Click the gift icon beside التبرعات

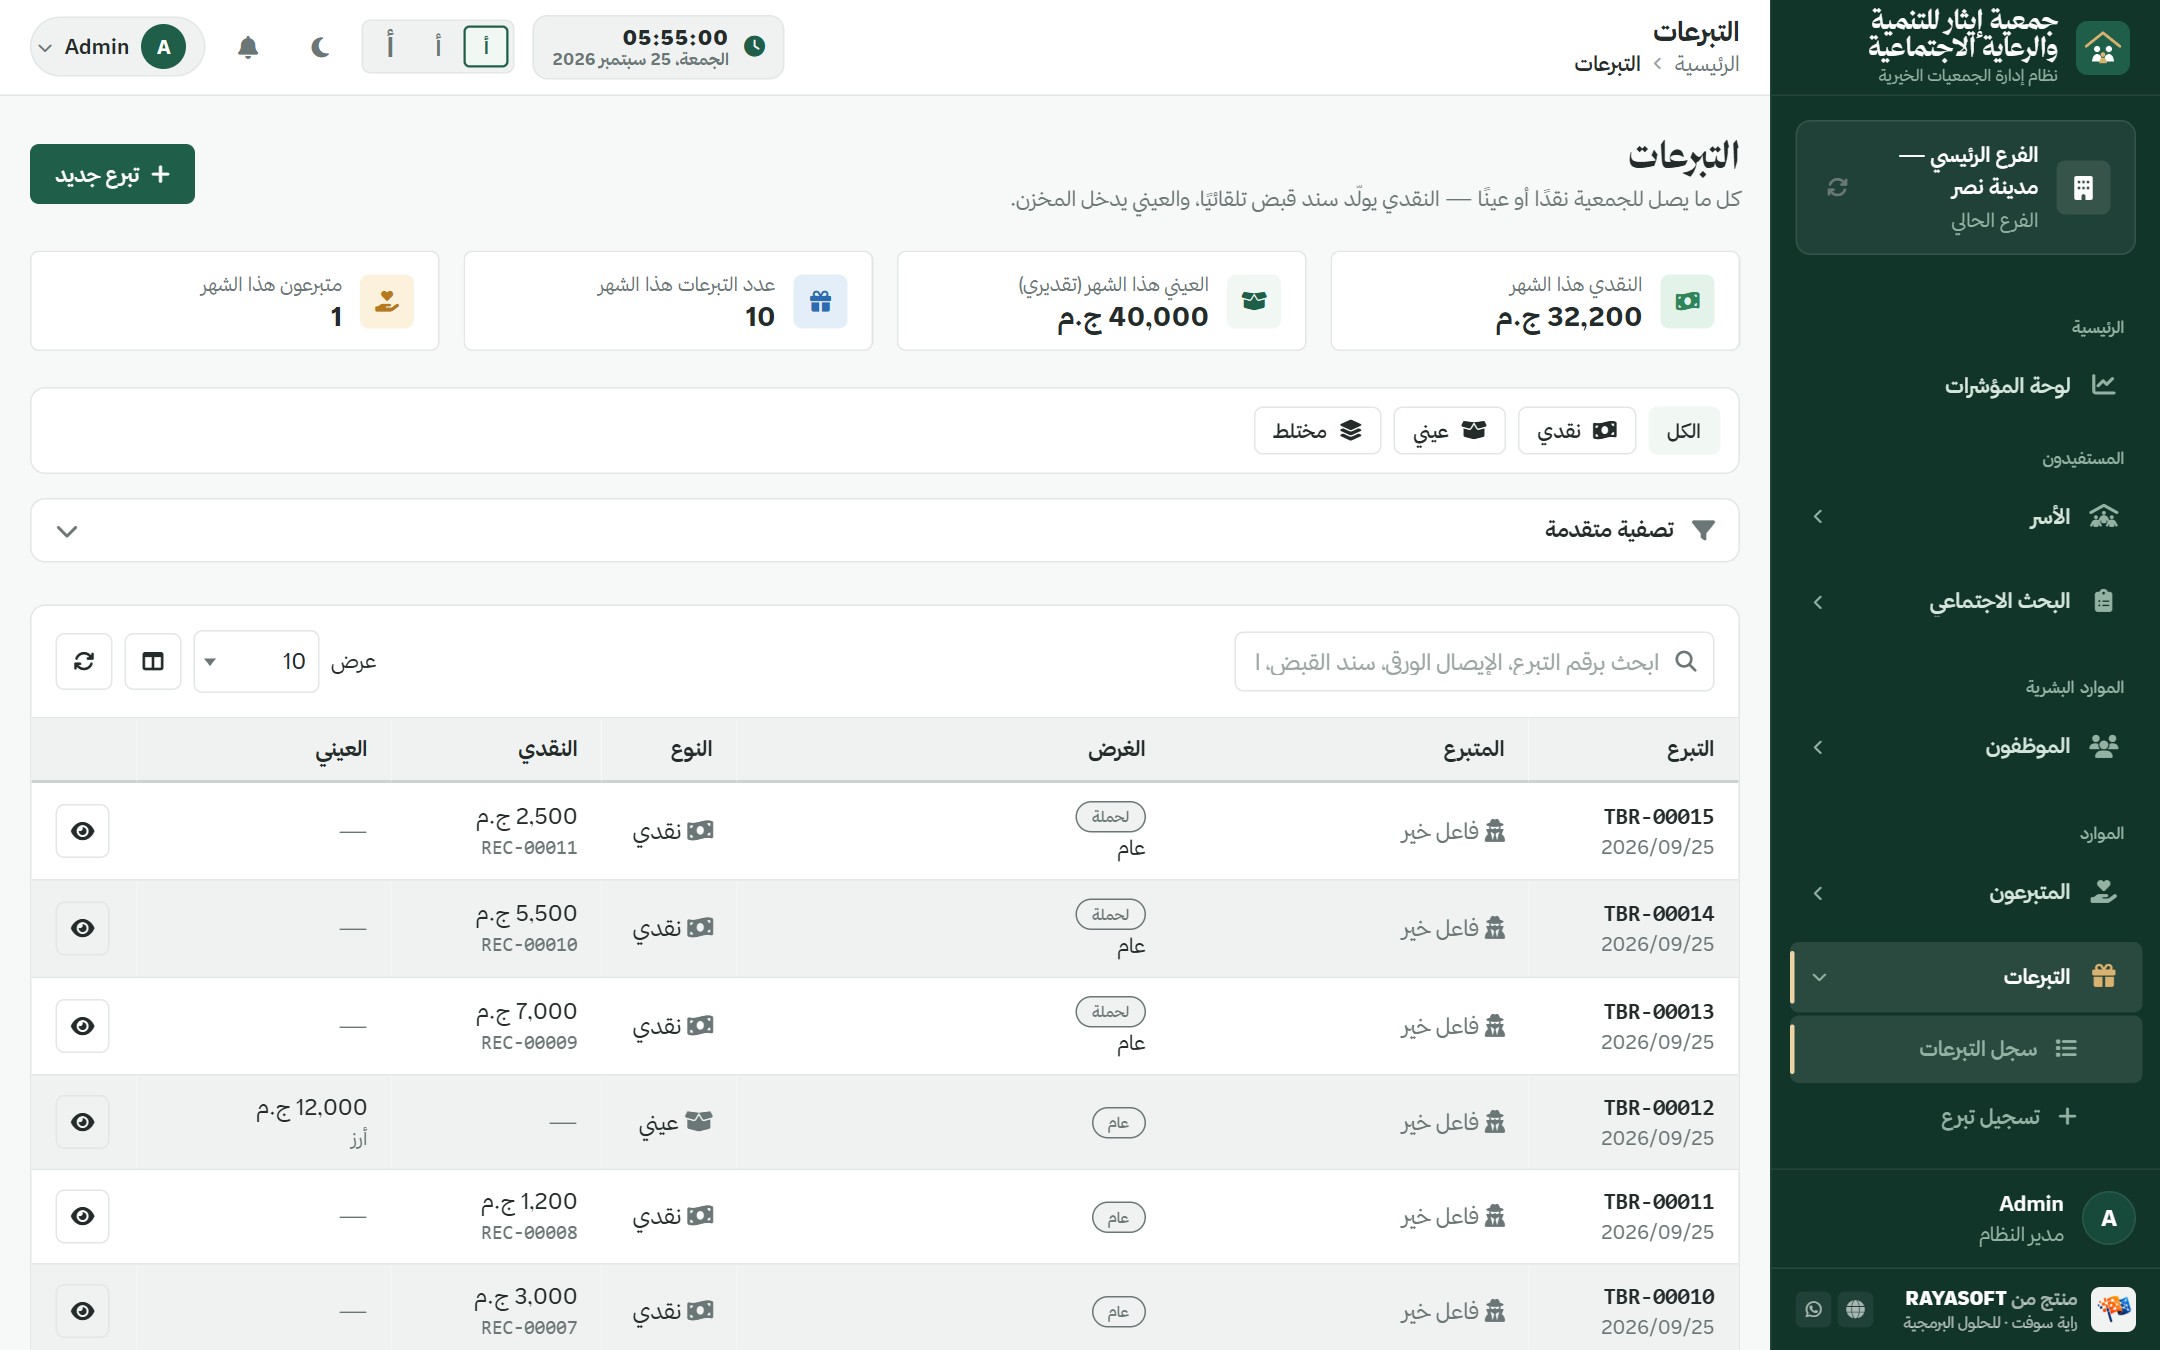click(x=2103, y=976)
